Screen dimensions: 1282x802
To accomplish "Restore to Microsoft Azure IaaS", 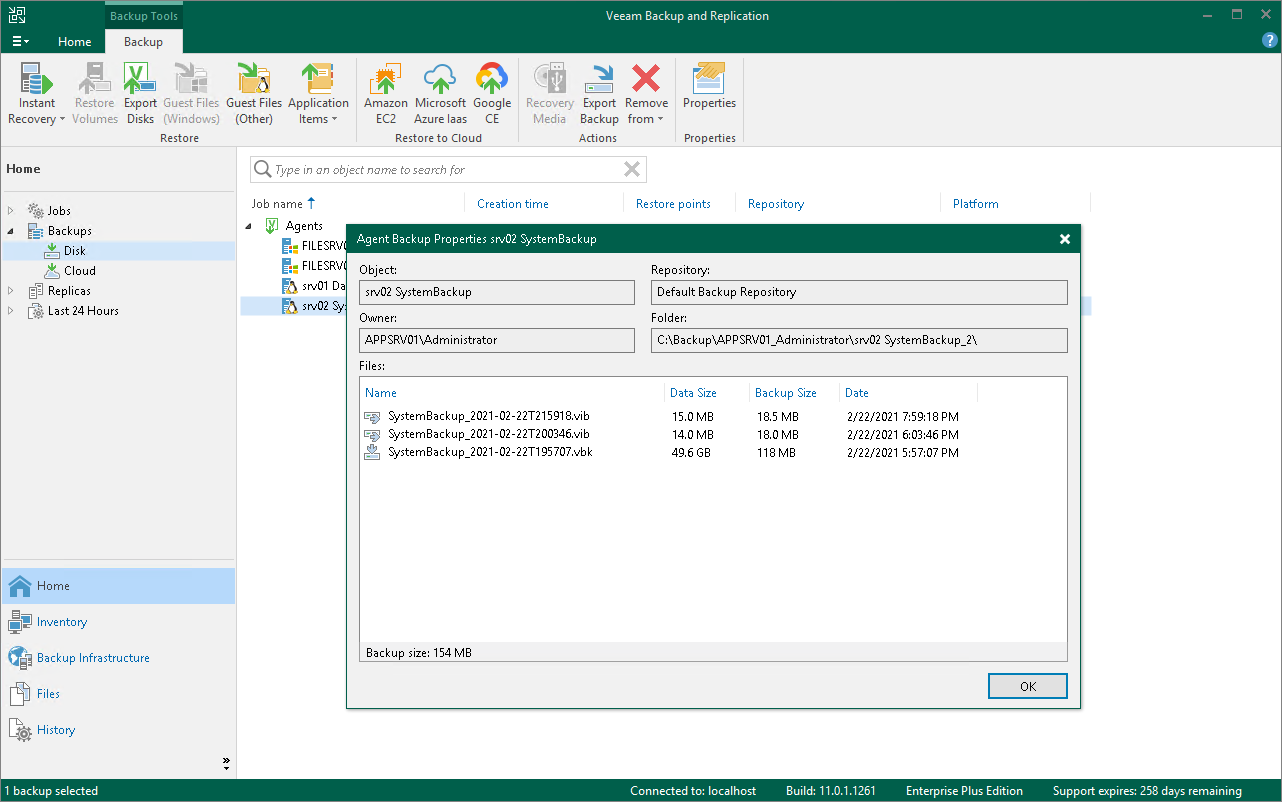I will pos(440,94).
